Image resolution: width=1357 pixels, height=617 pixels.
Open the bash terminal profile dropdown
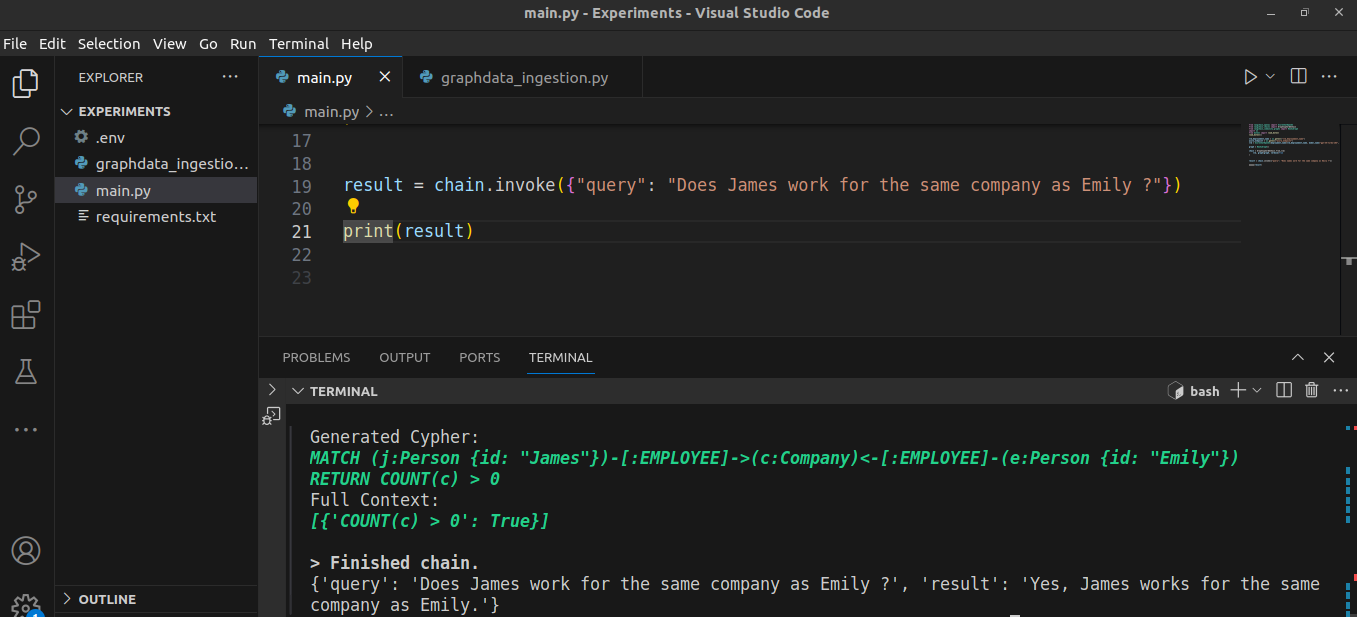[x=1256, y=390]
